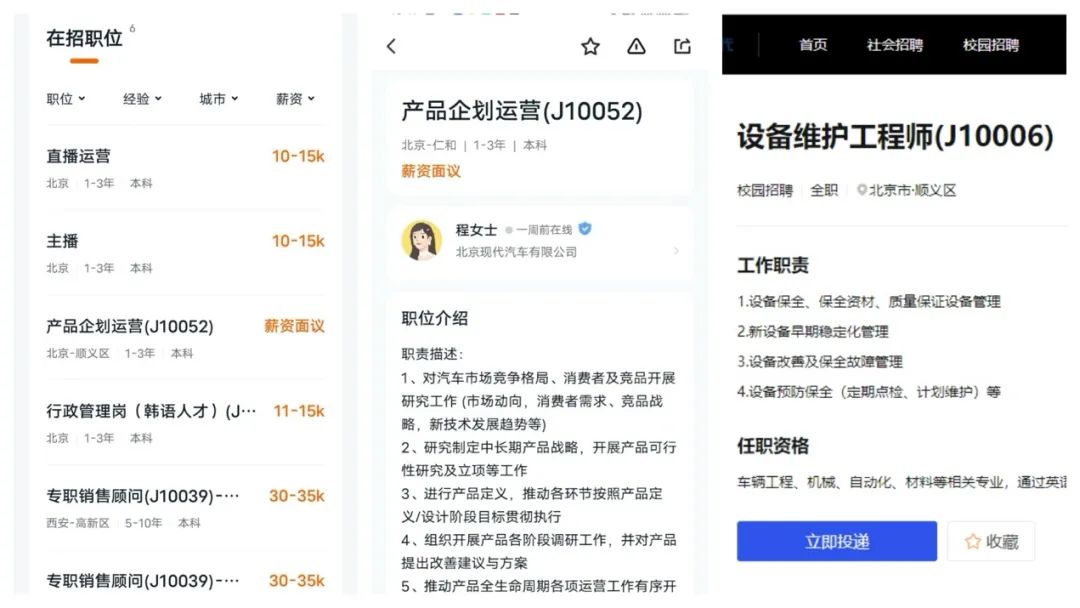Open the 薪资 filter dropdown

pyautogui.click(x=295, y=99)
